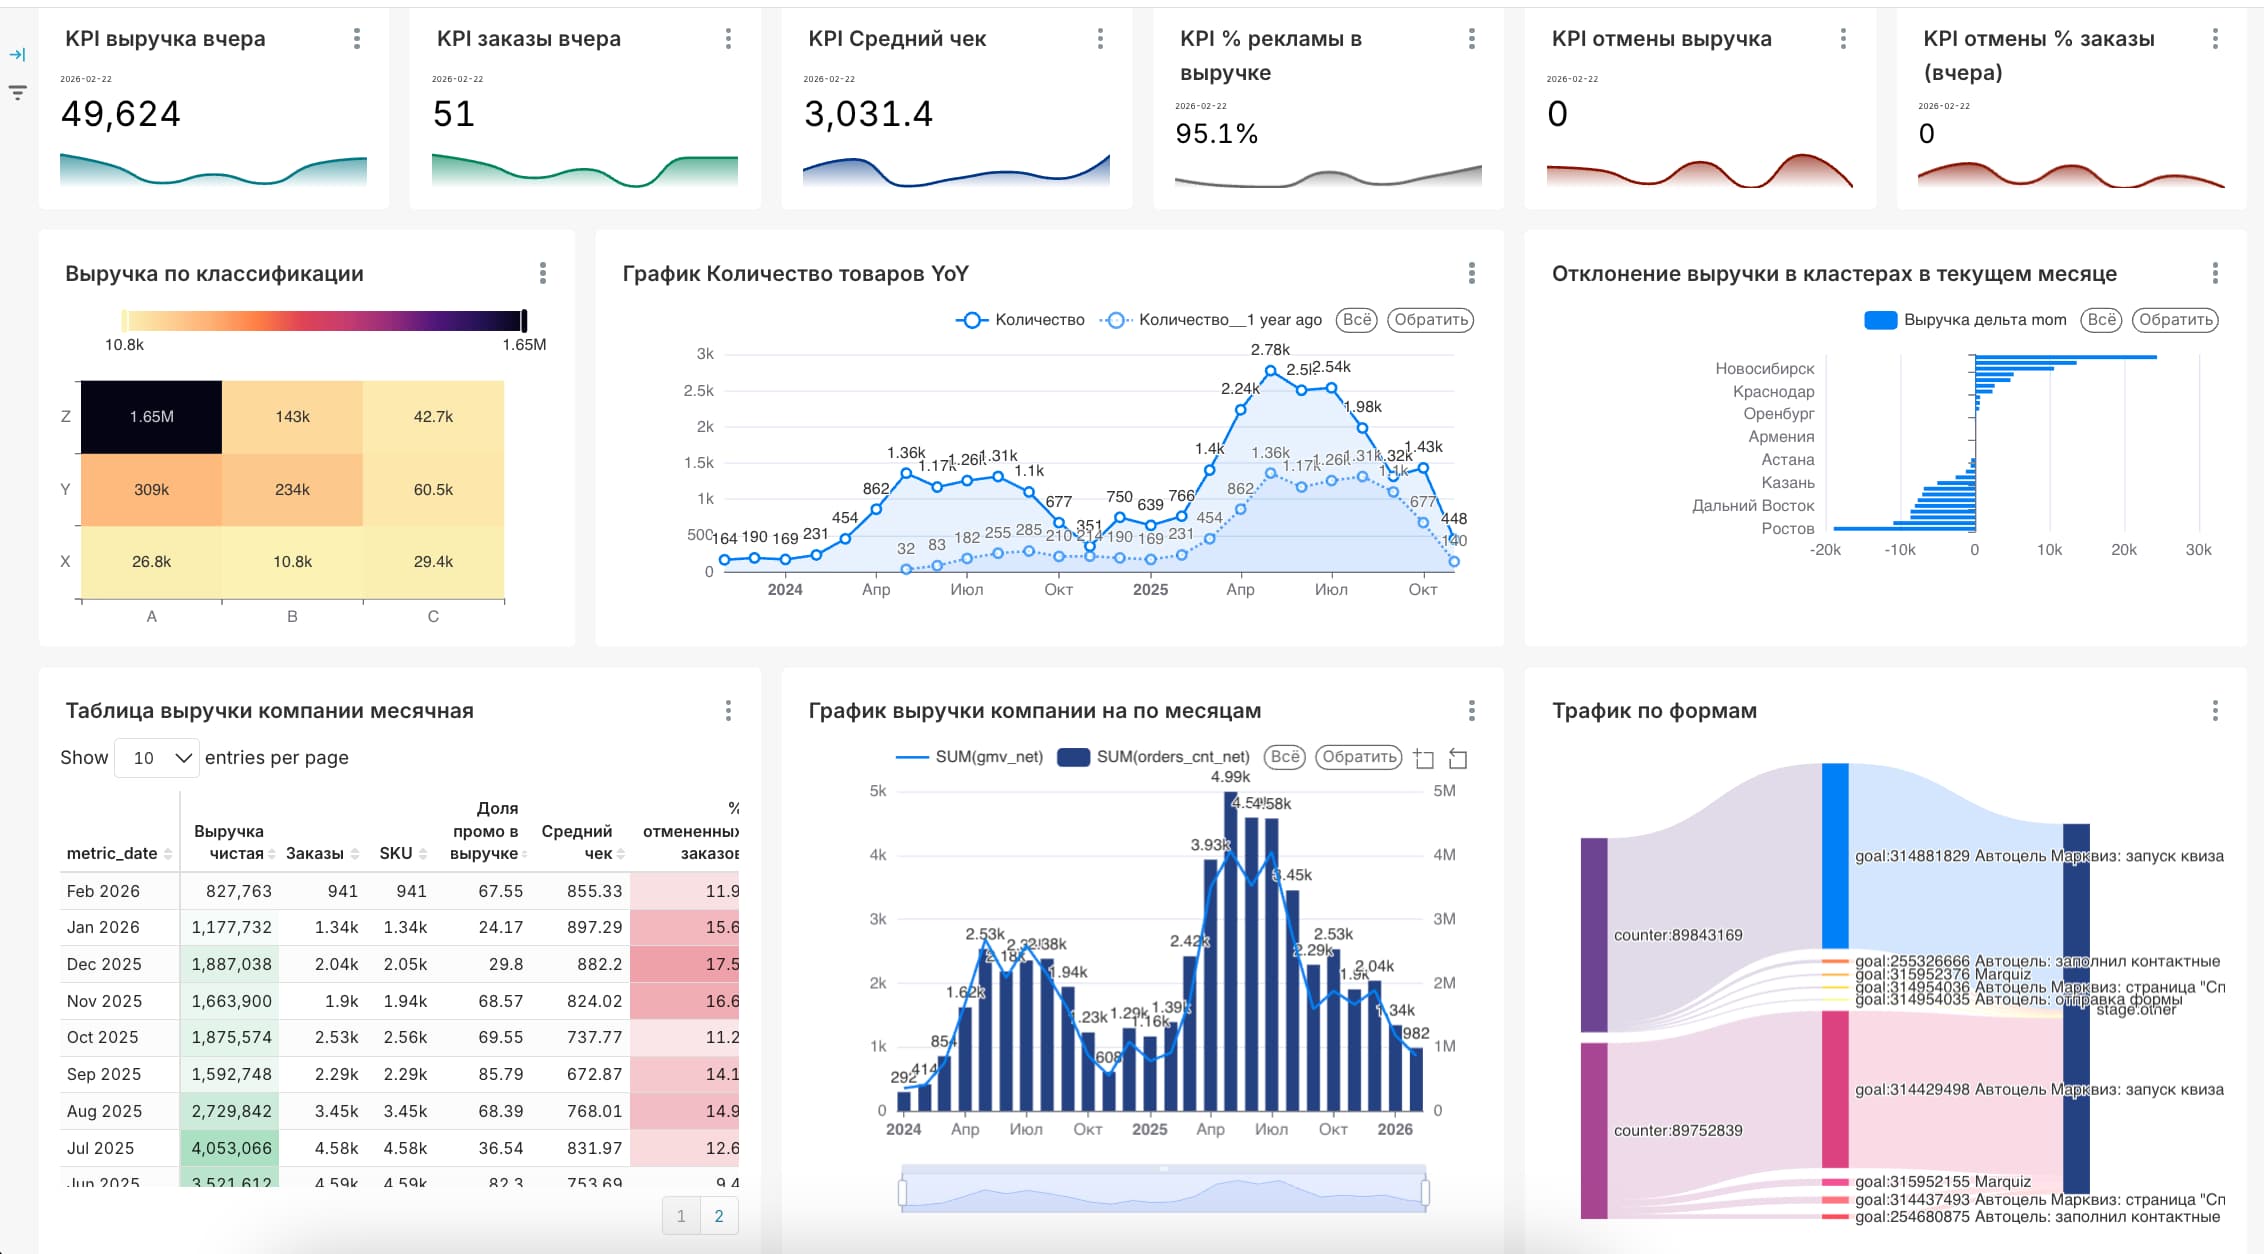Select table page 1
This screenshot has height=1254, width=2264.
click(x=681, y=1216)
